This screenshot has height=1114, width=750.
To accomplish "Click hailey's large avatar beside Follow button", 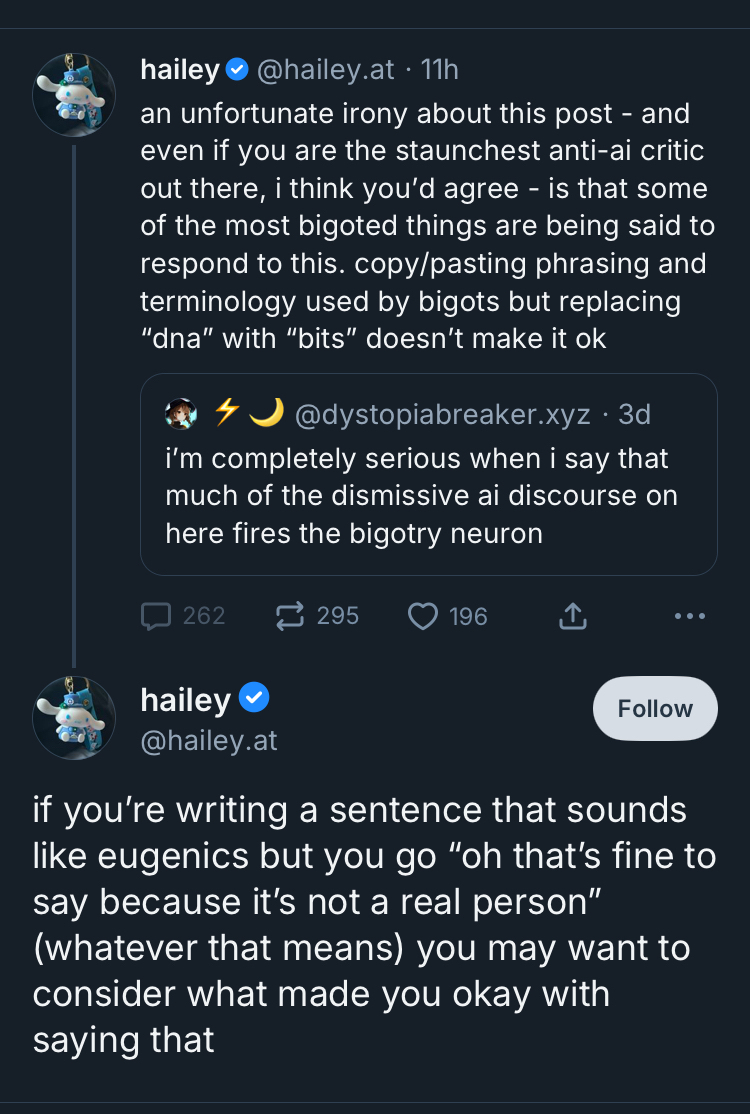I will (x=74, y=717).
